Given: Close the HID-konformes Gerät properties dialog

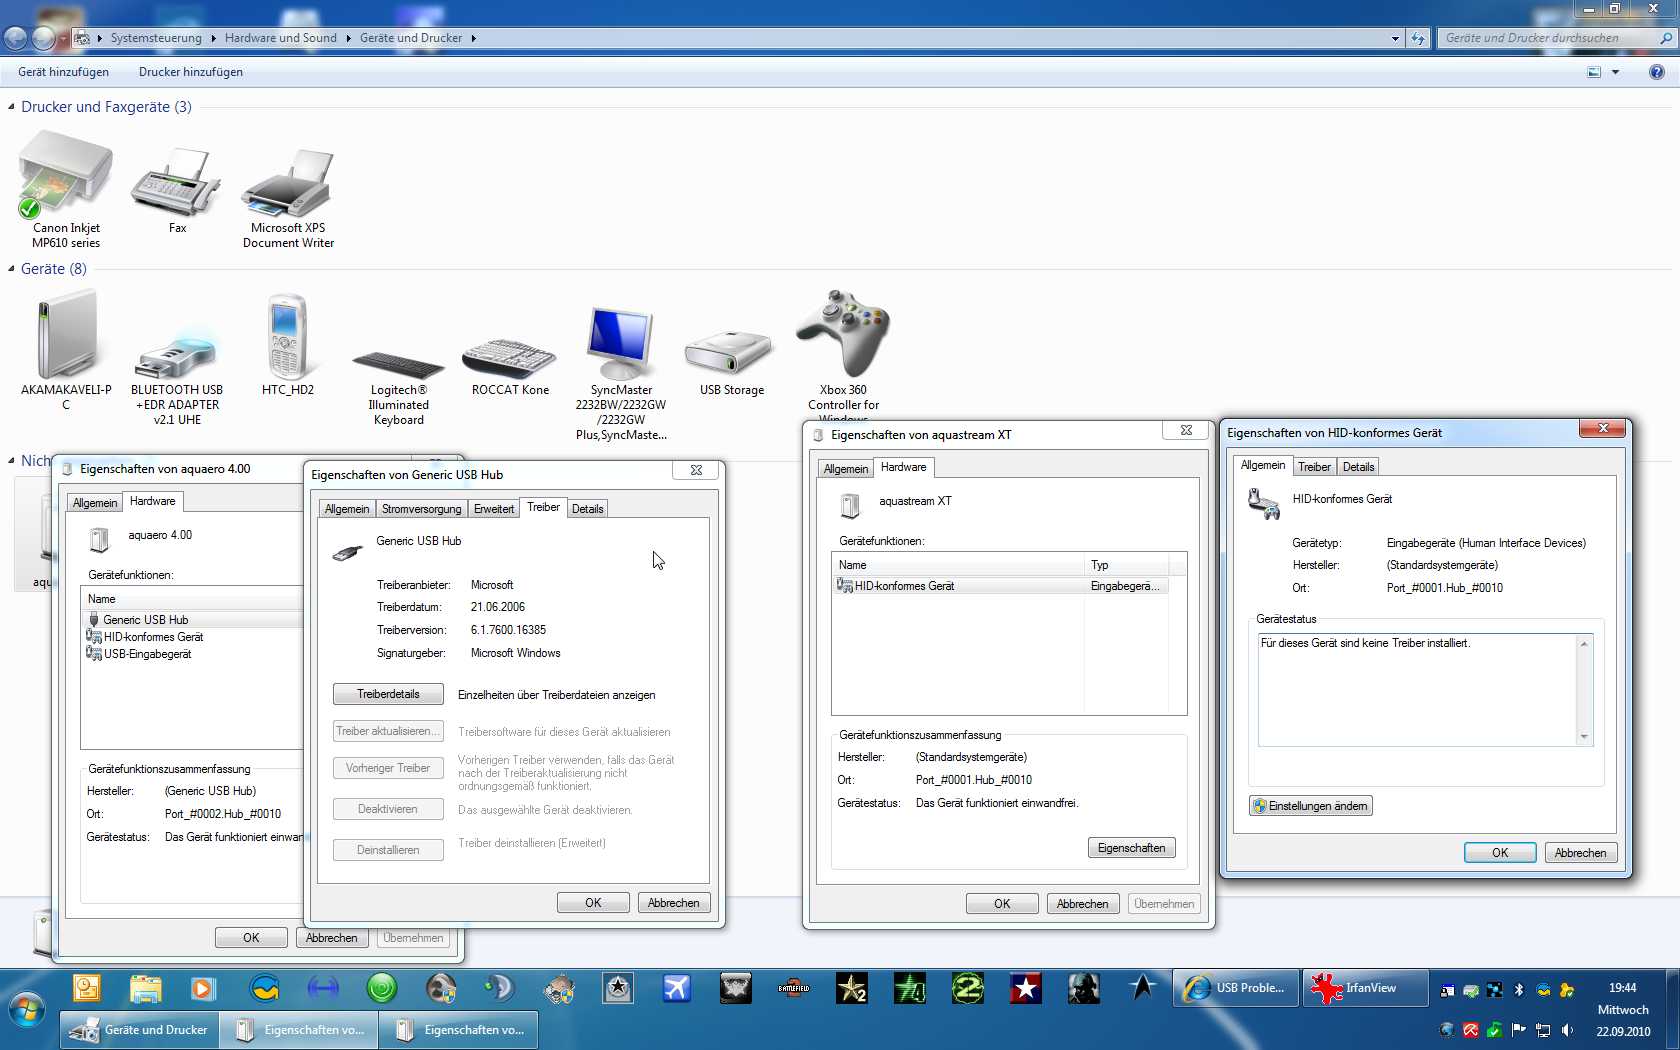Looking at the screenshot, I should 1603,428.
